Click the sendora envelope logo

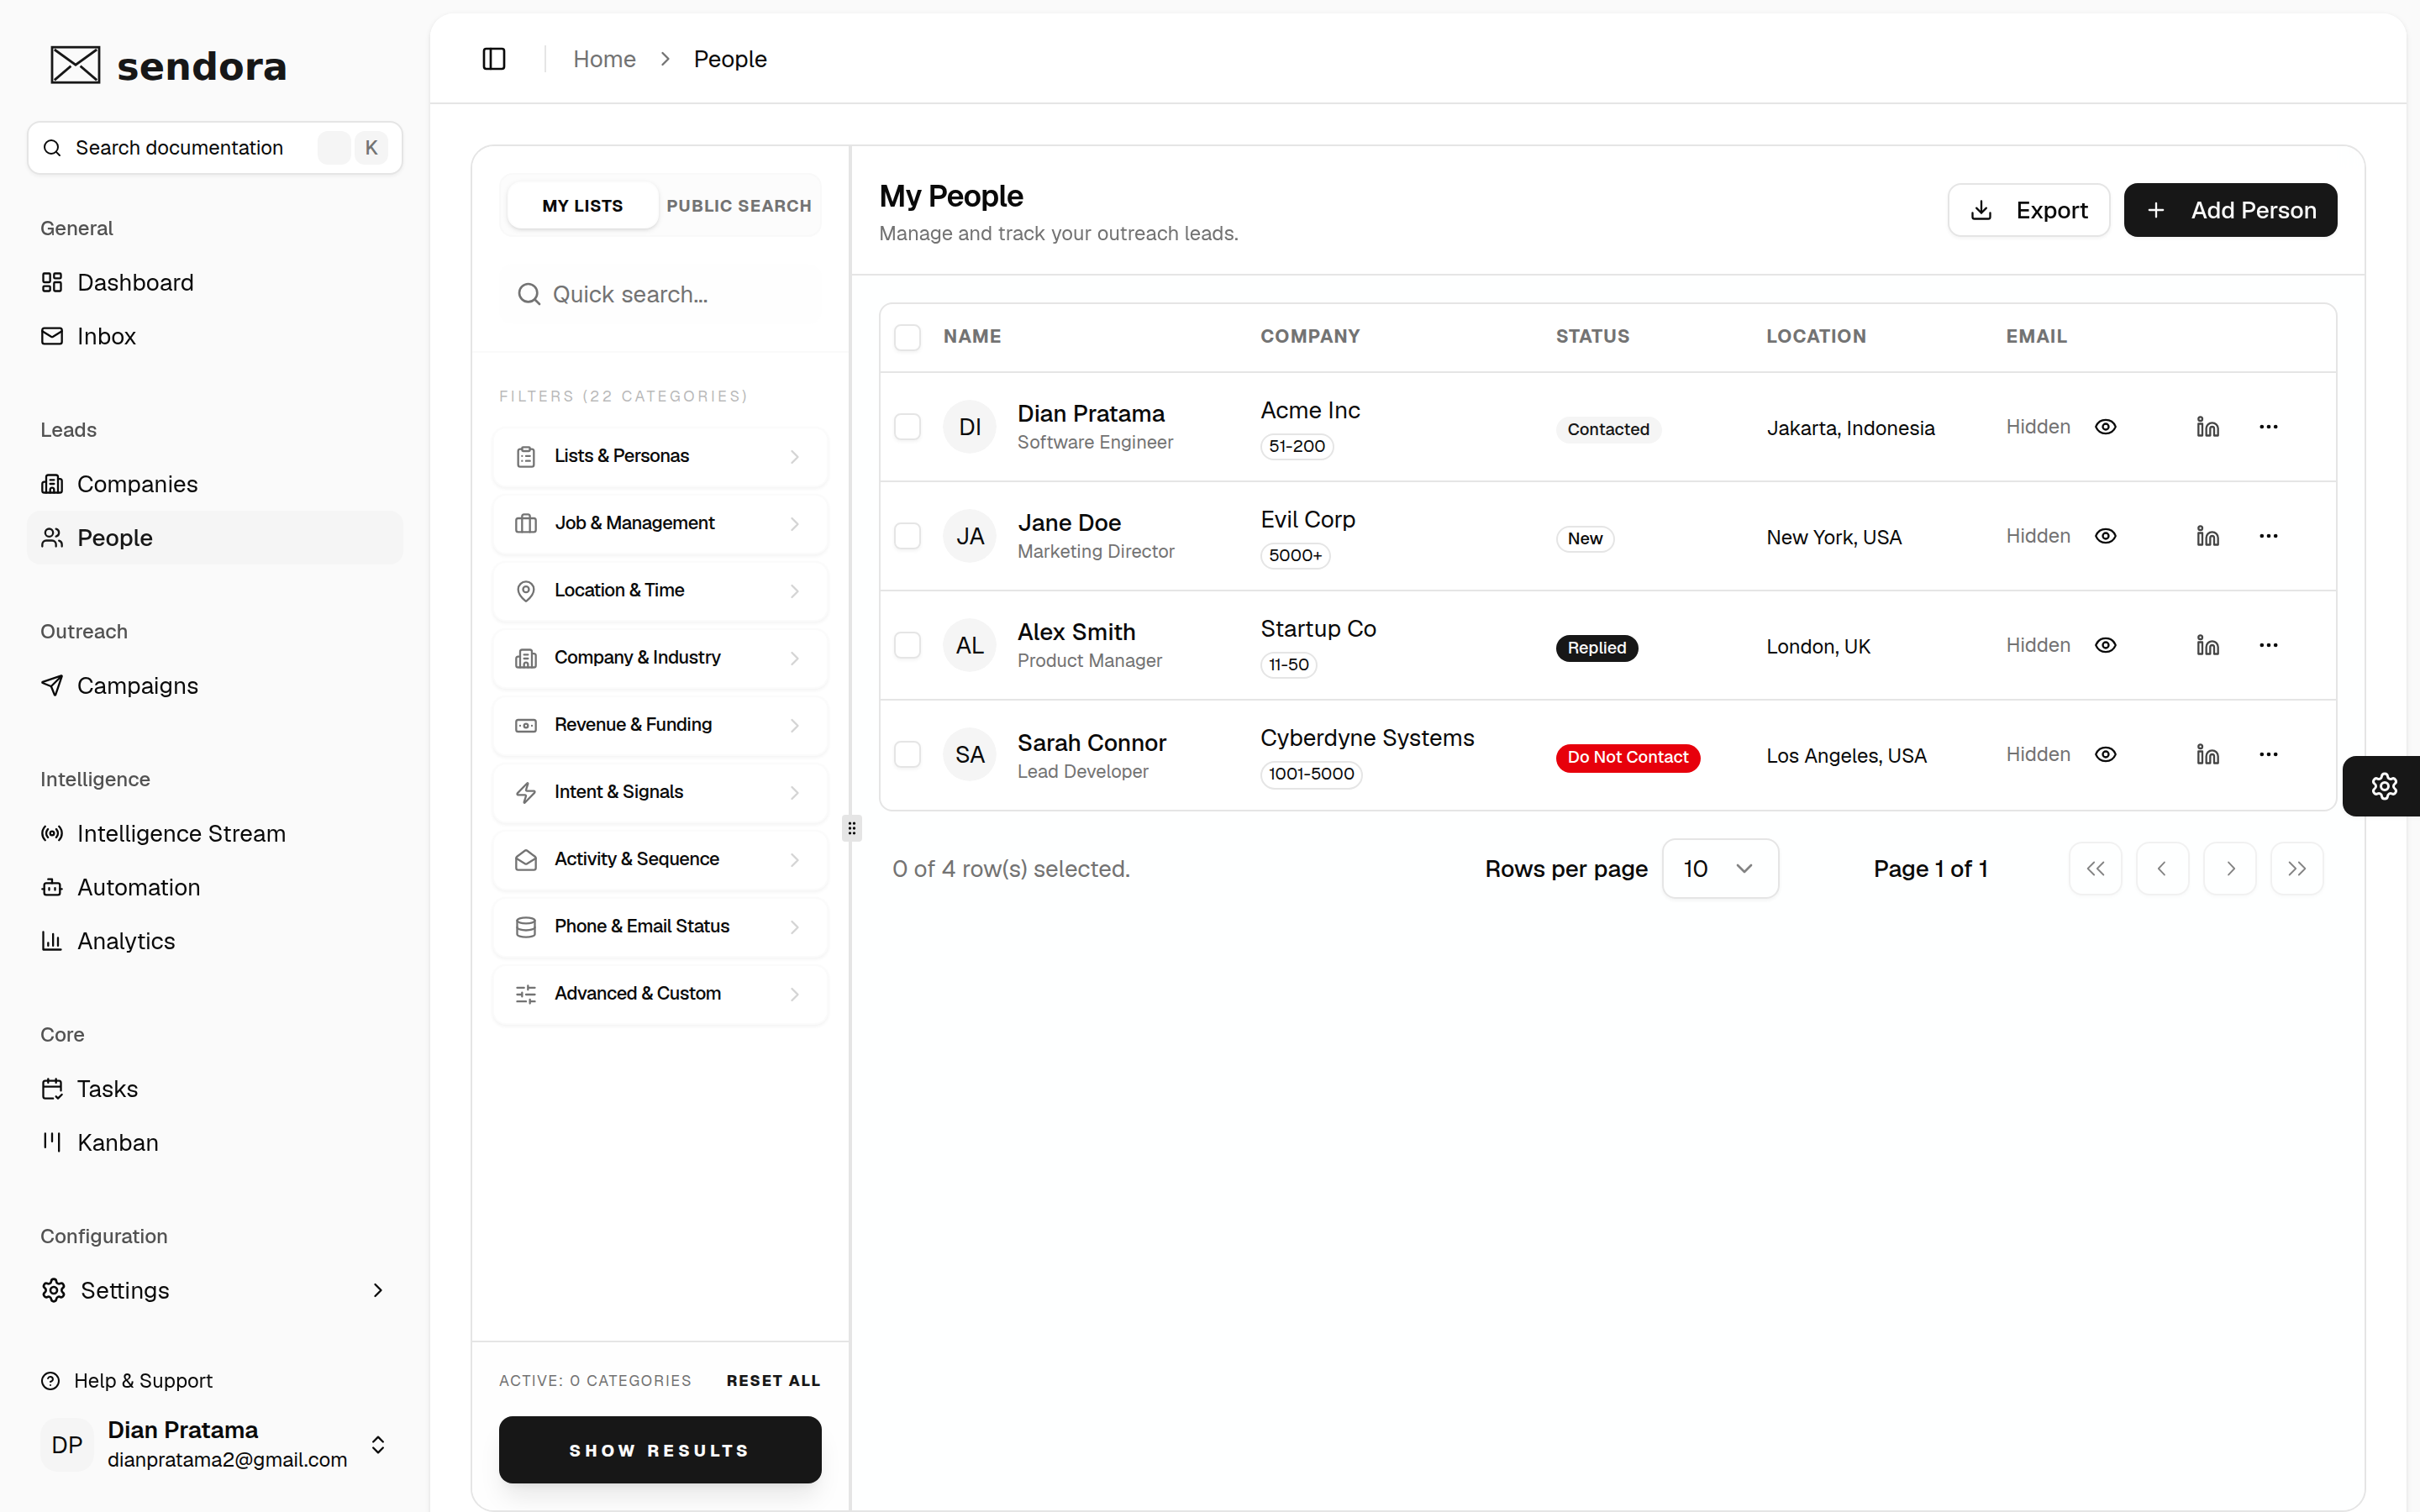[x=75, y=65]
